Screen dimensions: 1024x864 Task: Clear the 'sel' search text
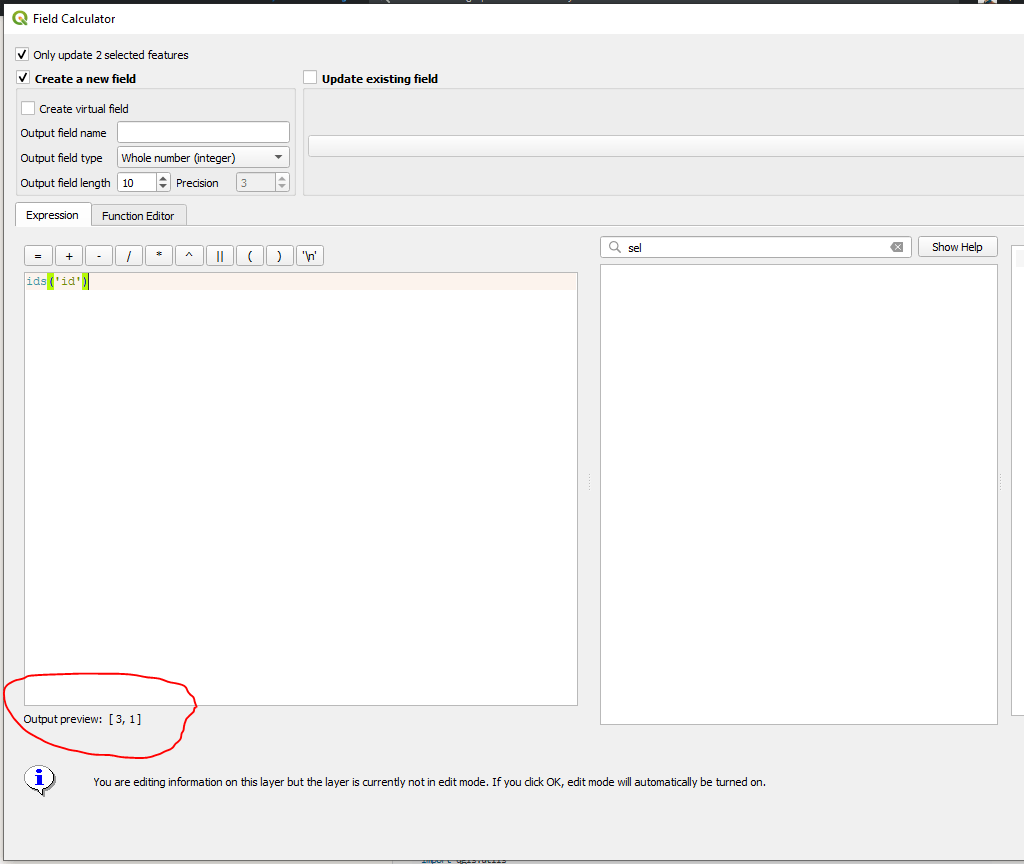point(897,247)
